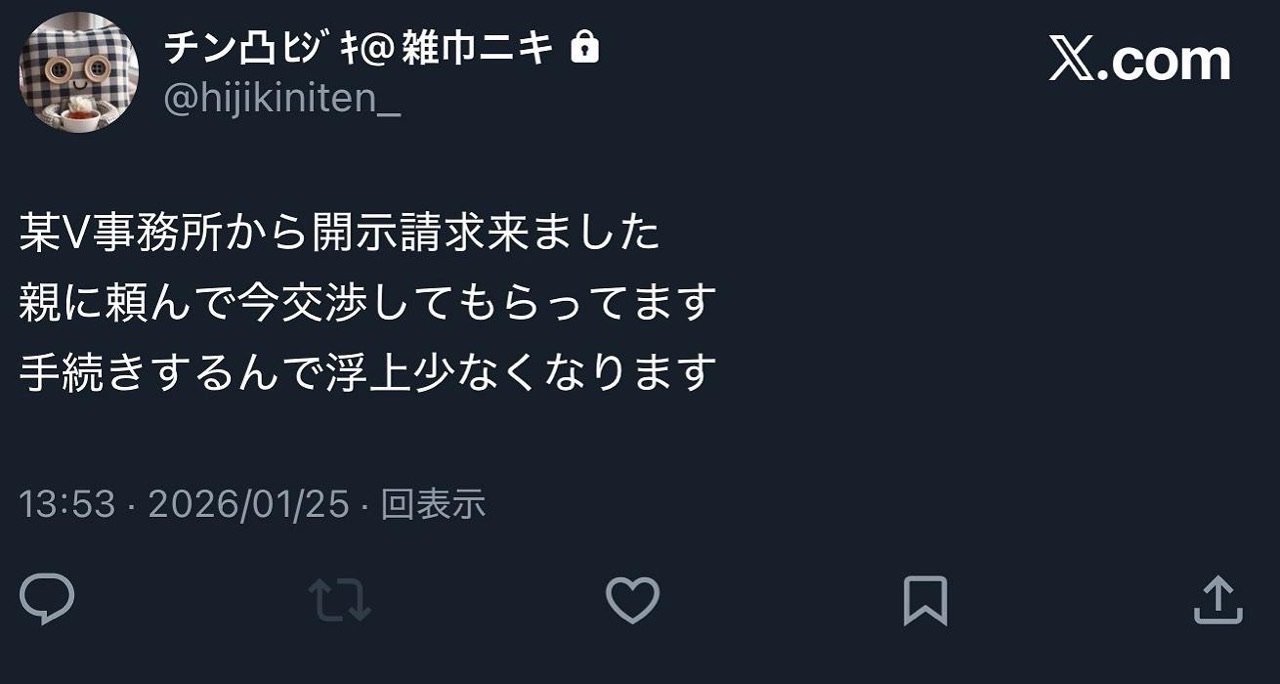Click the line starting with "手続きするんで"

click(369, 372)
